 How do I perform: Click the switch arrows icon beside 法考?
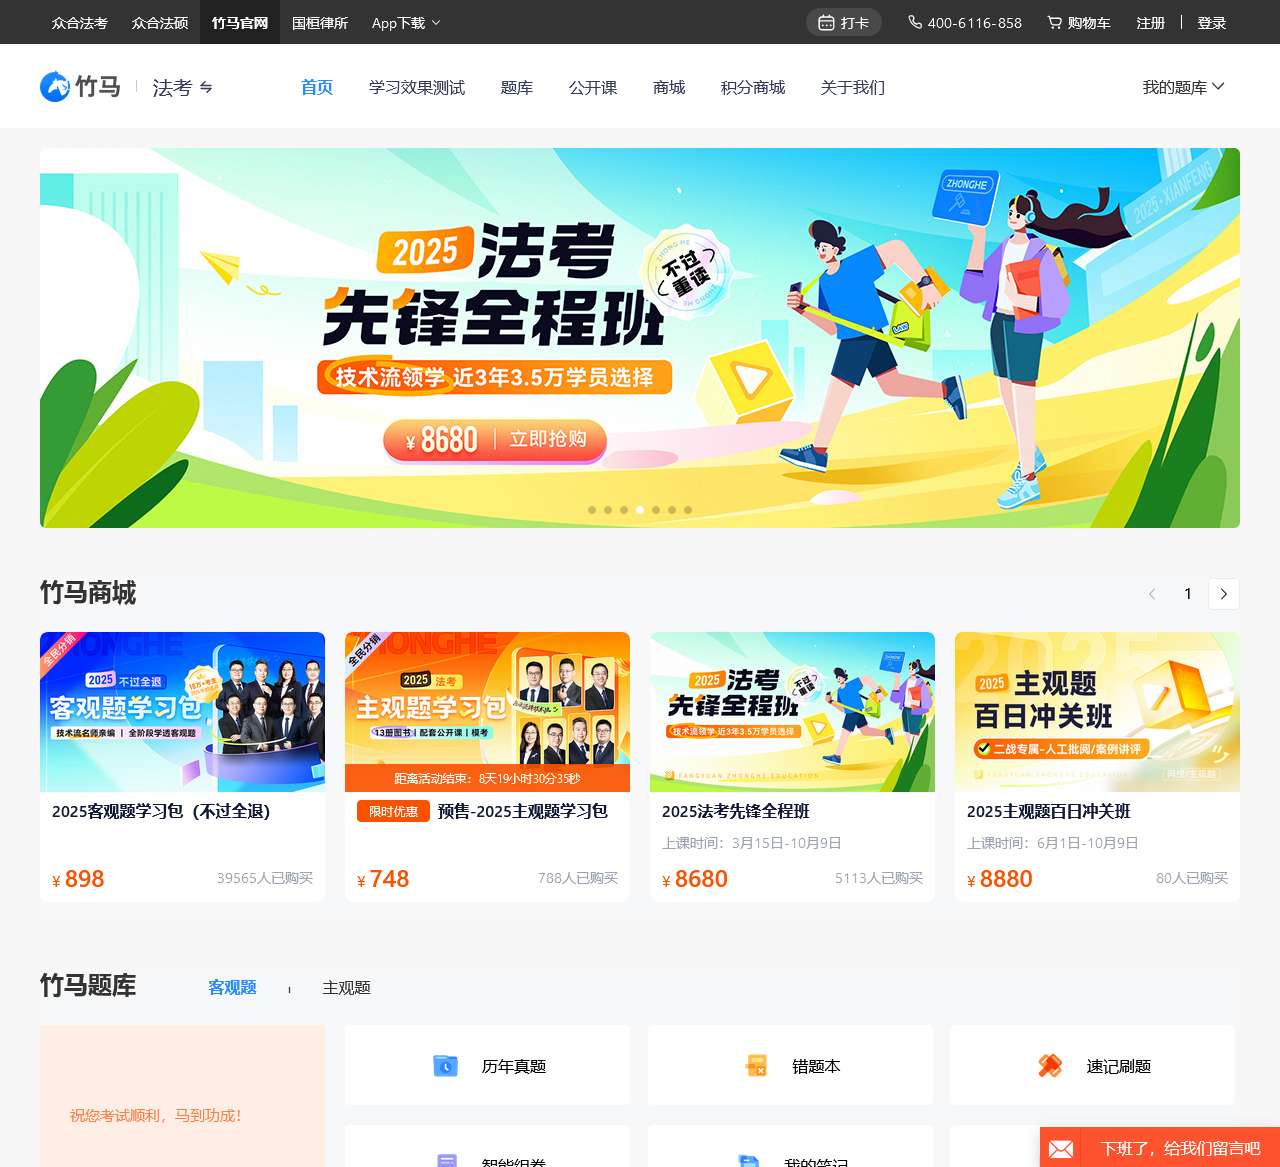[x=206, y=88]
